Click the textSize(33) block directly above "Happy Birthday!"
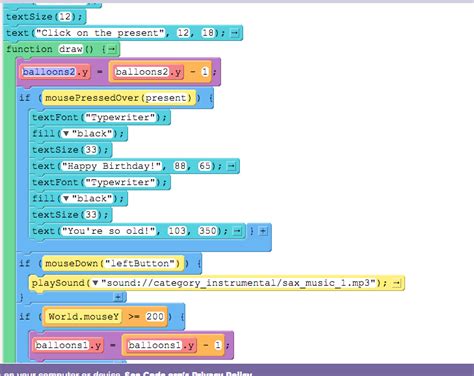 71,150
